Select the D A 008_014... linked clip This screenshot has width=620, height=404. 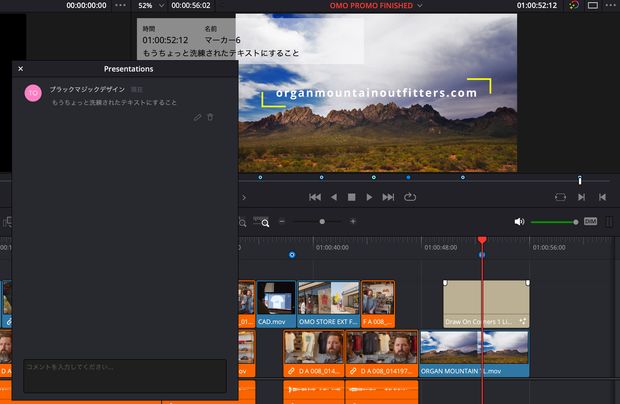313,354
